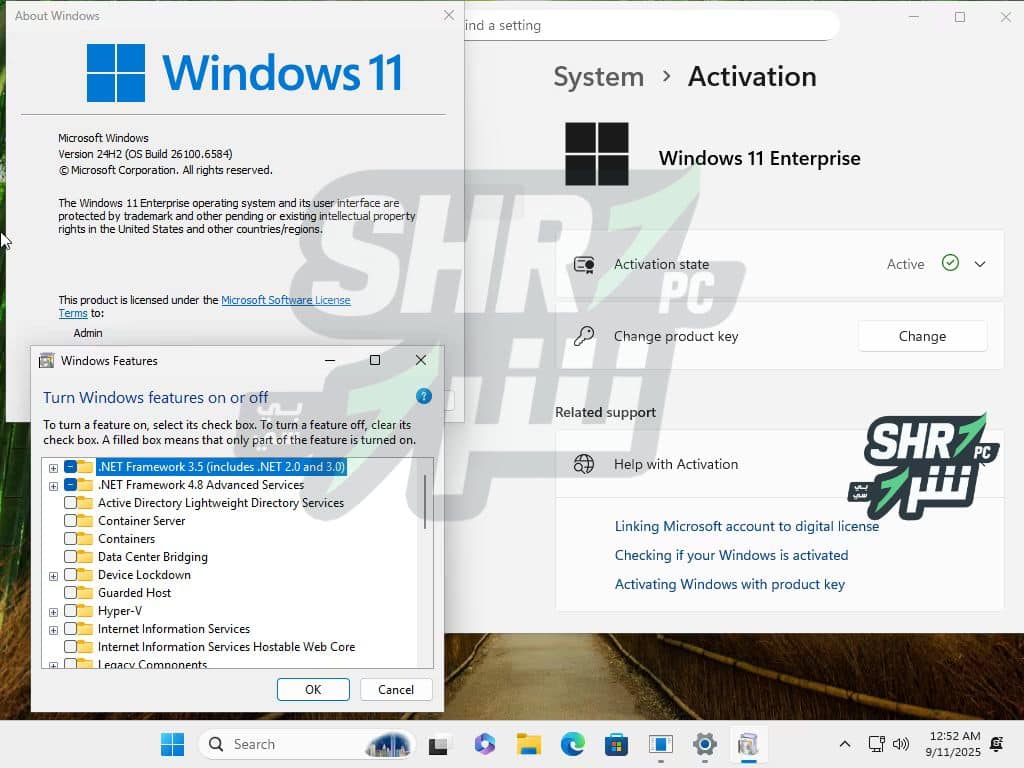Expand the Activation state chevron
This screenshot has width=1024, height=768.
click(980, 264)
